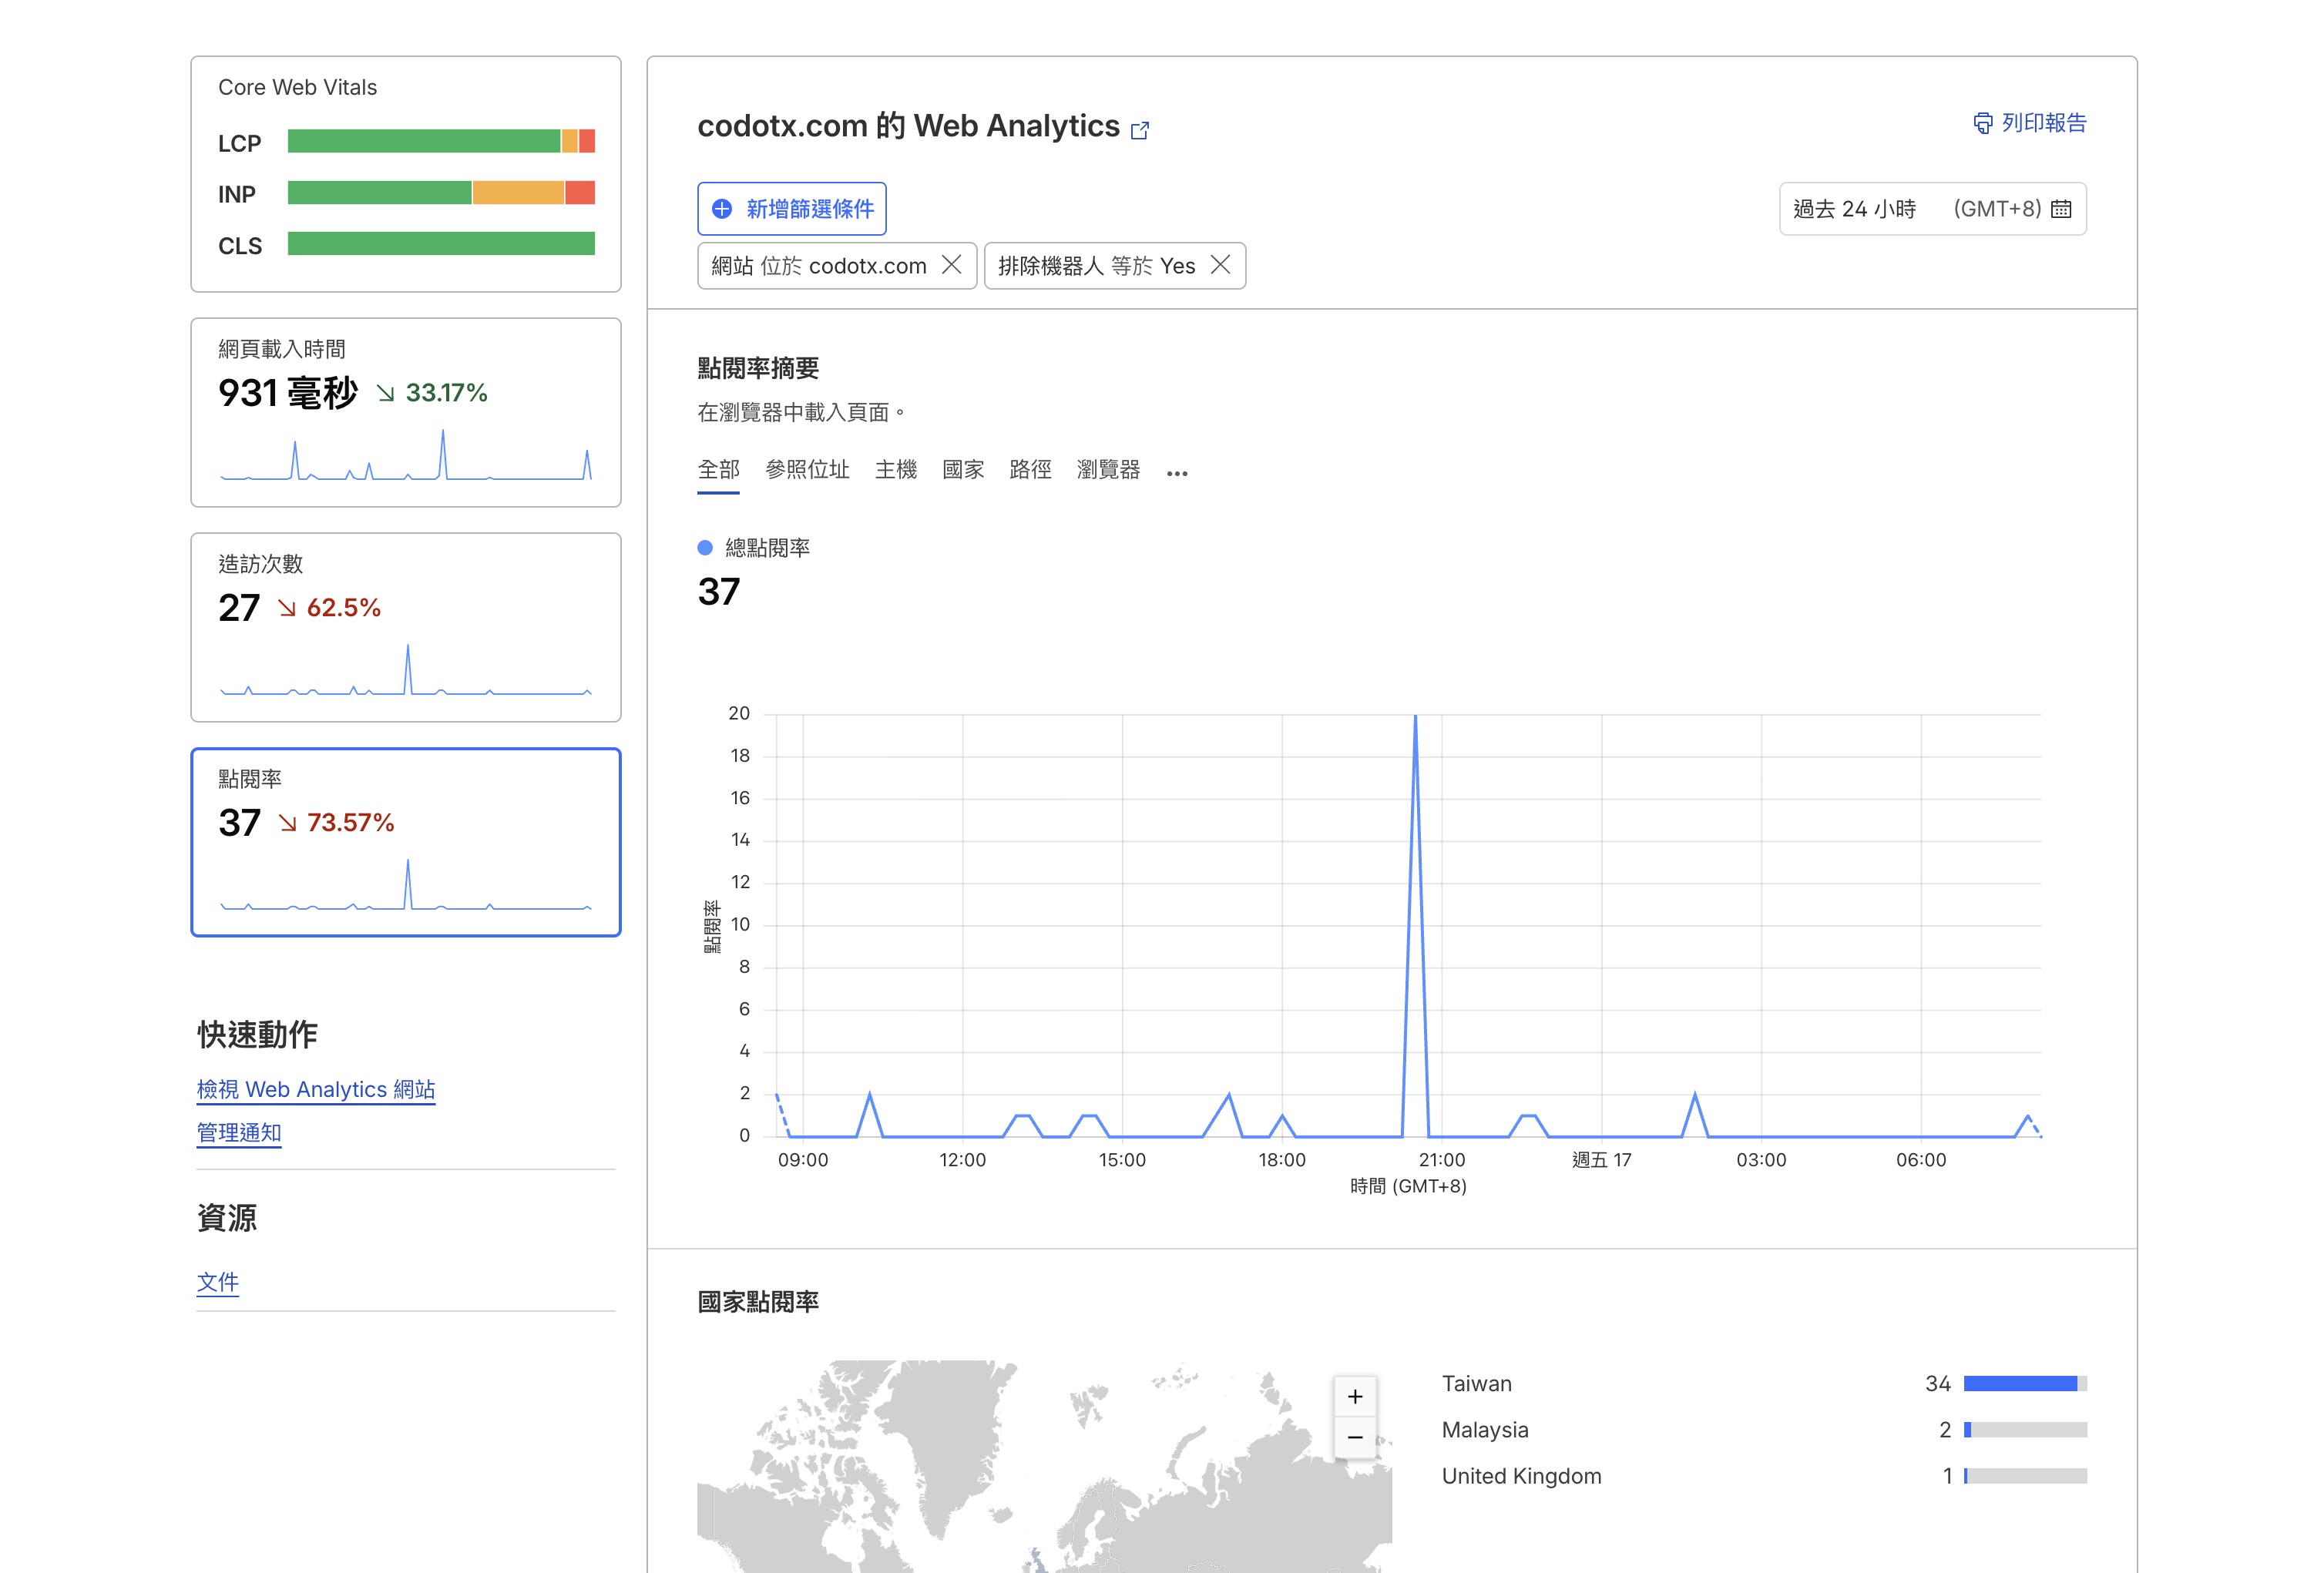Open 檢視 Web Analytics 網站 link

coord(316,1089)
